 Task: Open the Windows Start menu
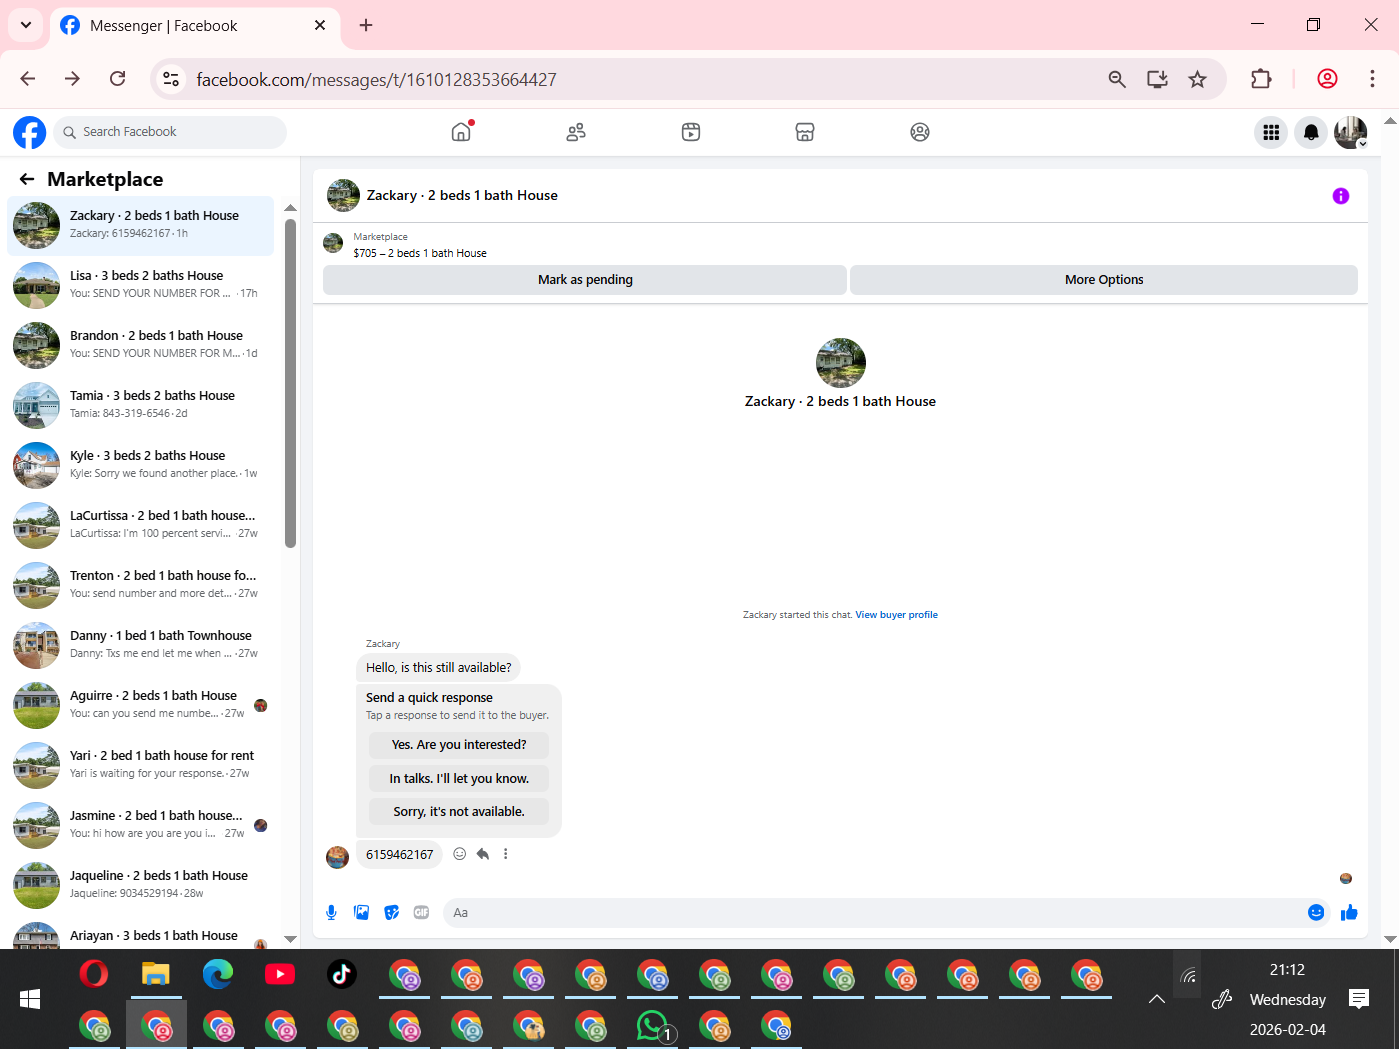30,999
